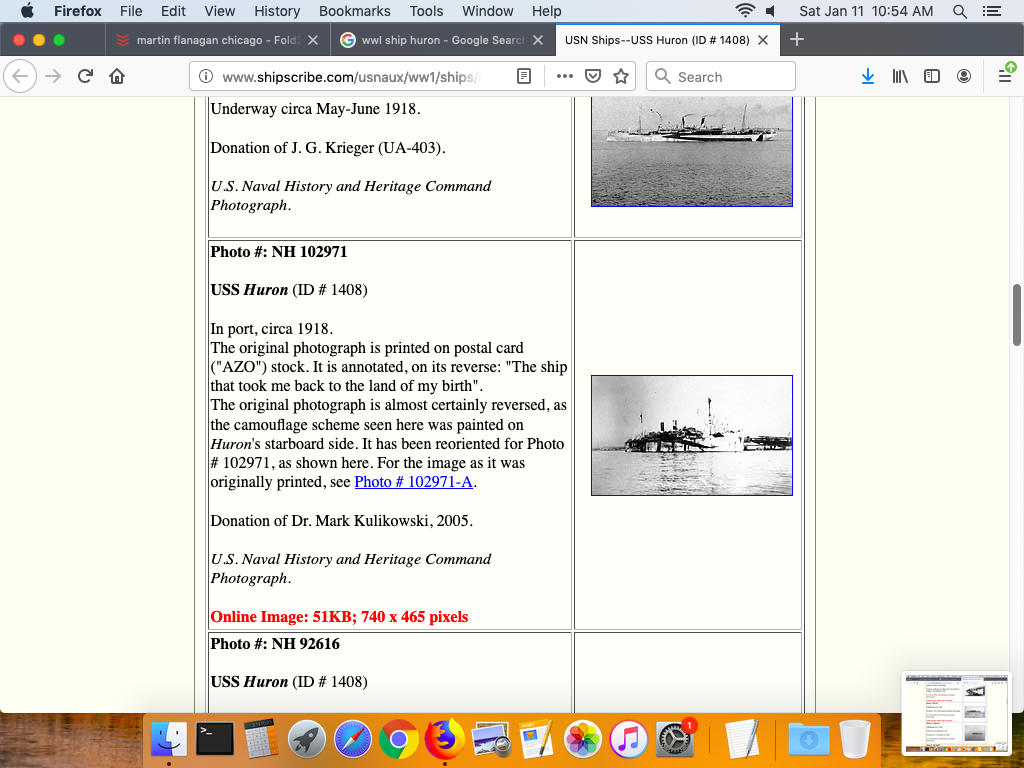Open a new tab with plus button
The image size is (1024, 768).
(x=797, y=40)
